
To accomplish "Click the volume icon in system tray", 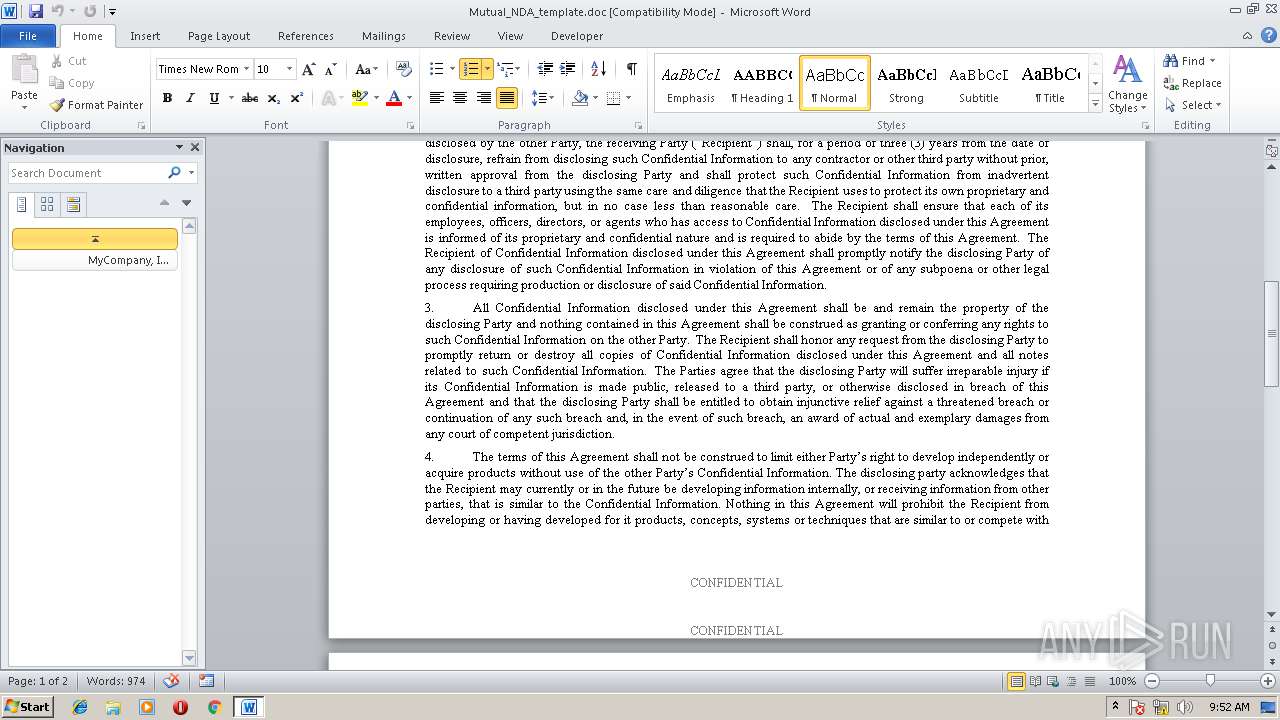I will [x=1185, y=707].
